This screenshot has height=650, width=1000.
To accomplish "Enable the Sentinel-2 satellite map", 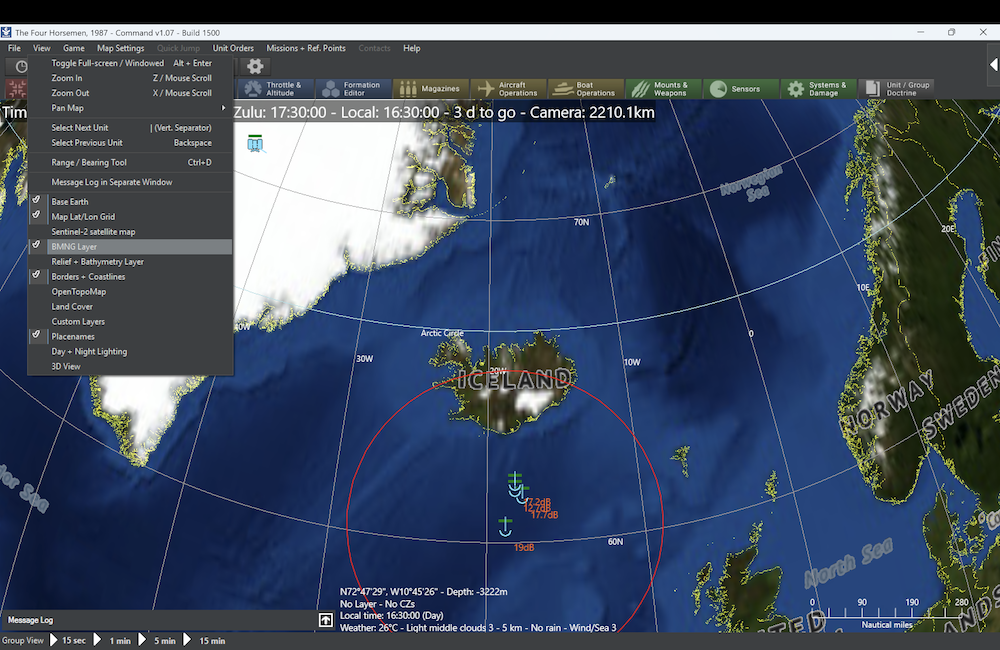I will (x=130, y=232).
